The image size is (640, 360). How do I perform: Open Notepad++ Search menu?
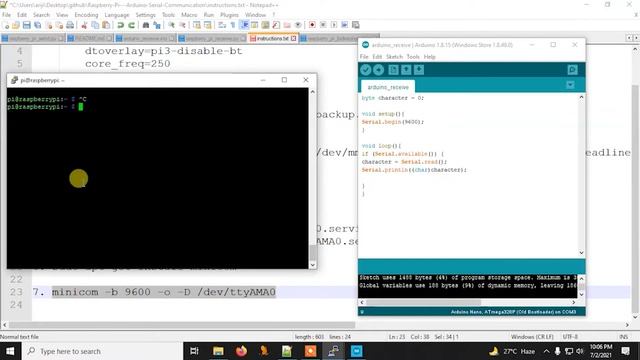(41, 15)
